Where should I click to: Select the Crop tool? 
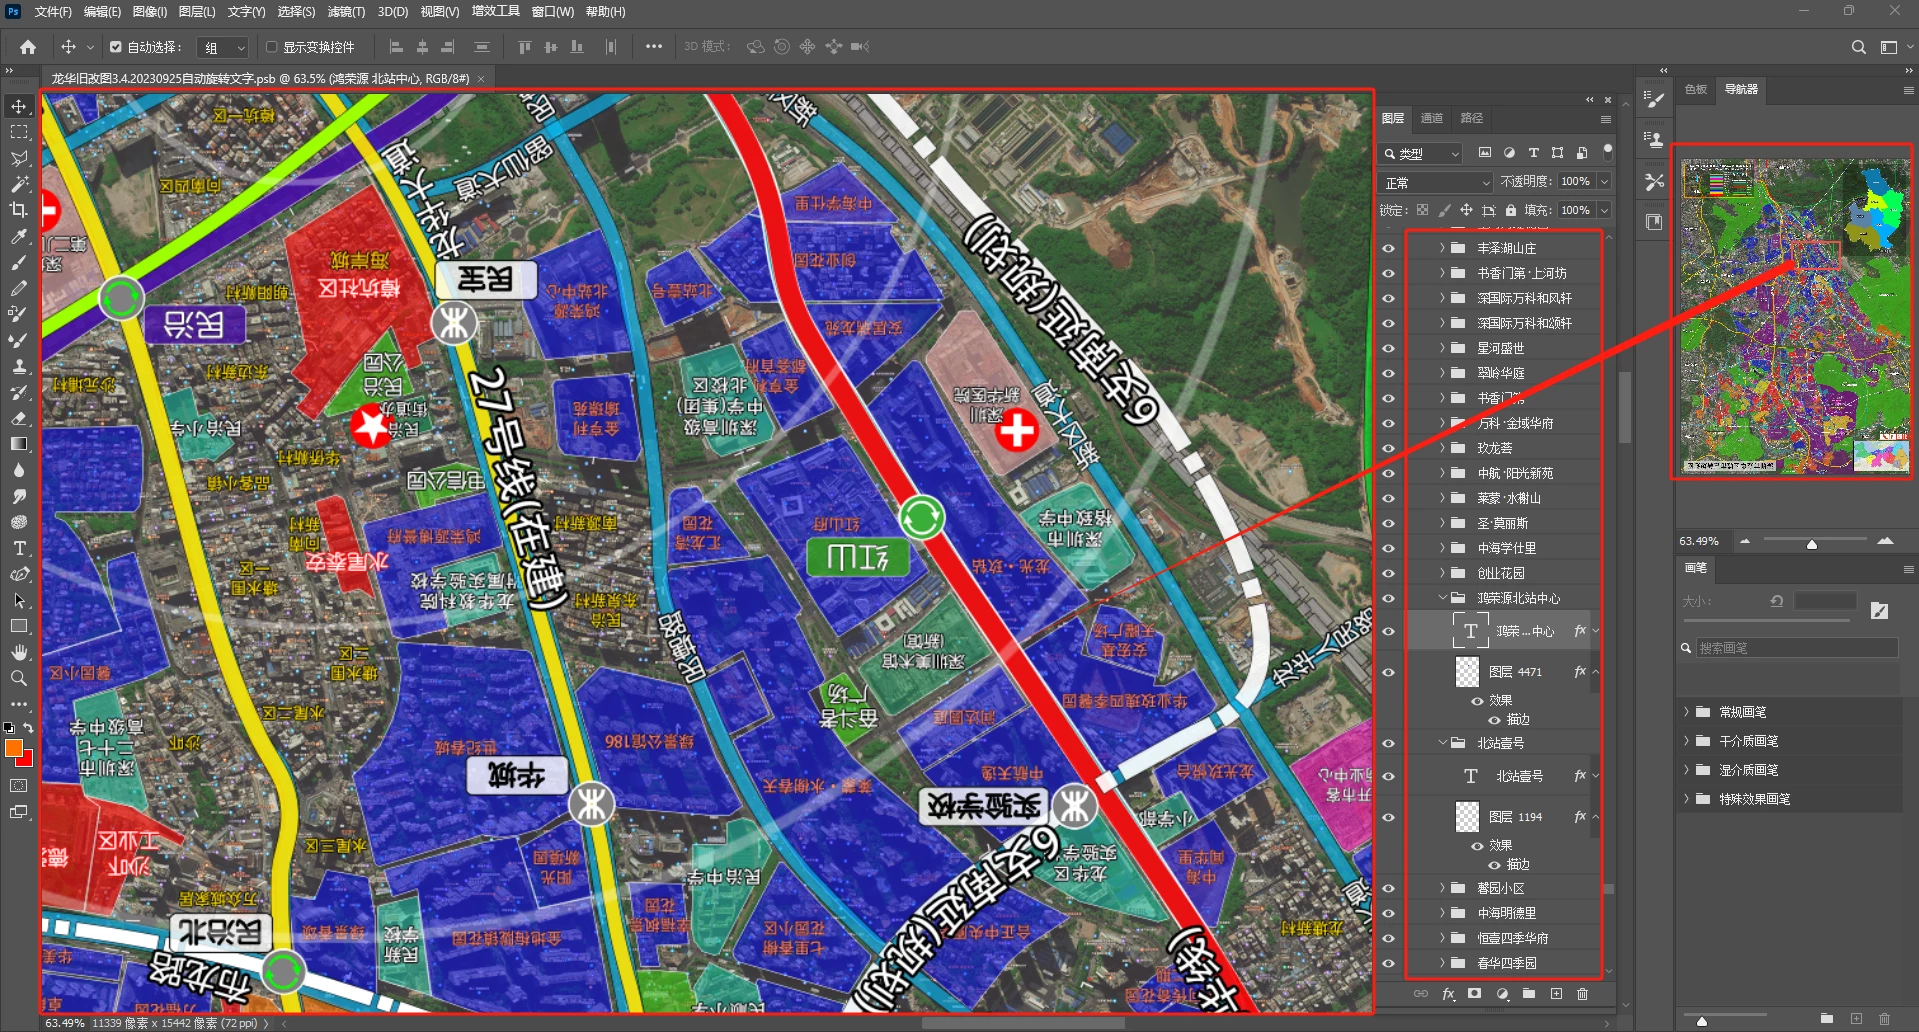pyautogui.click(x=19, y=209)
